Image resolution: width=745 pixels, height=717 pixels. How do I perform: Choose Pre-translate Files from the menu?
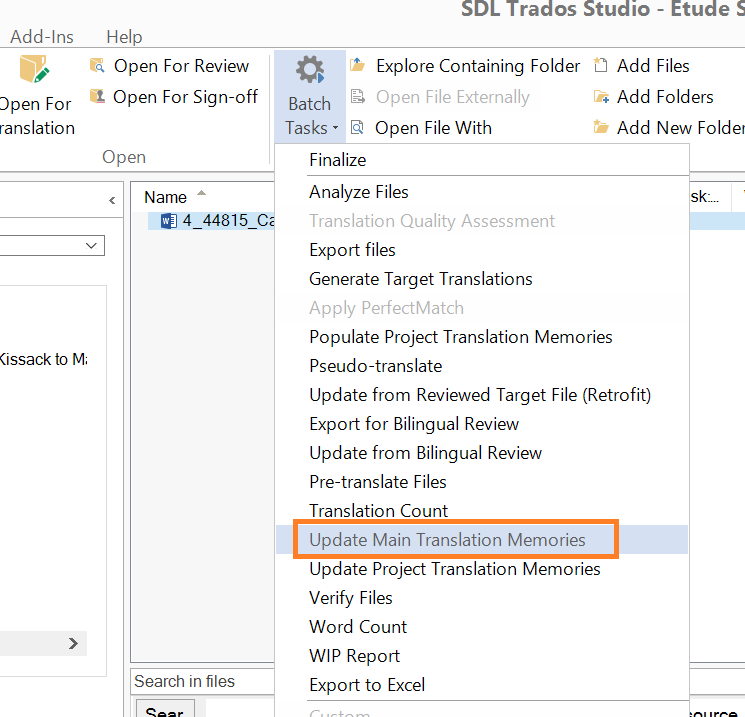click(378, 482)
